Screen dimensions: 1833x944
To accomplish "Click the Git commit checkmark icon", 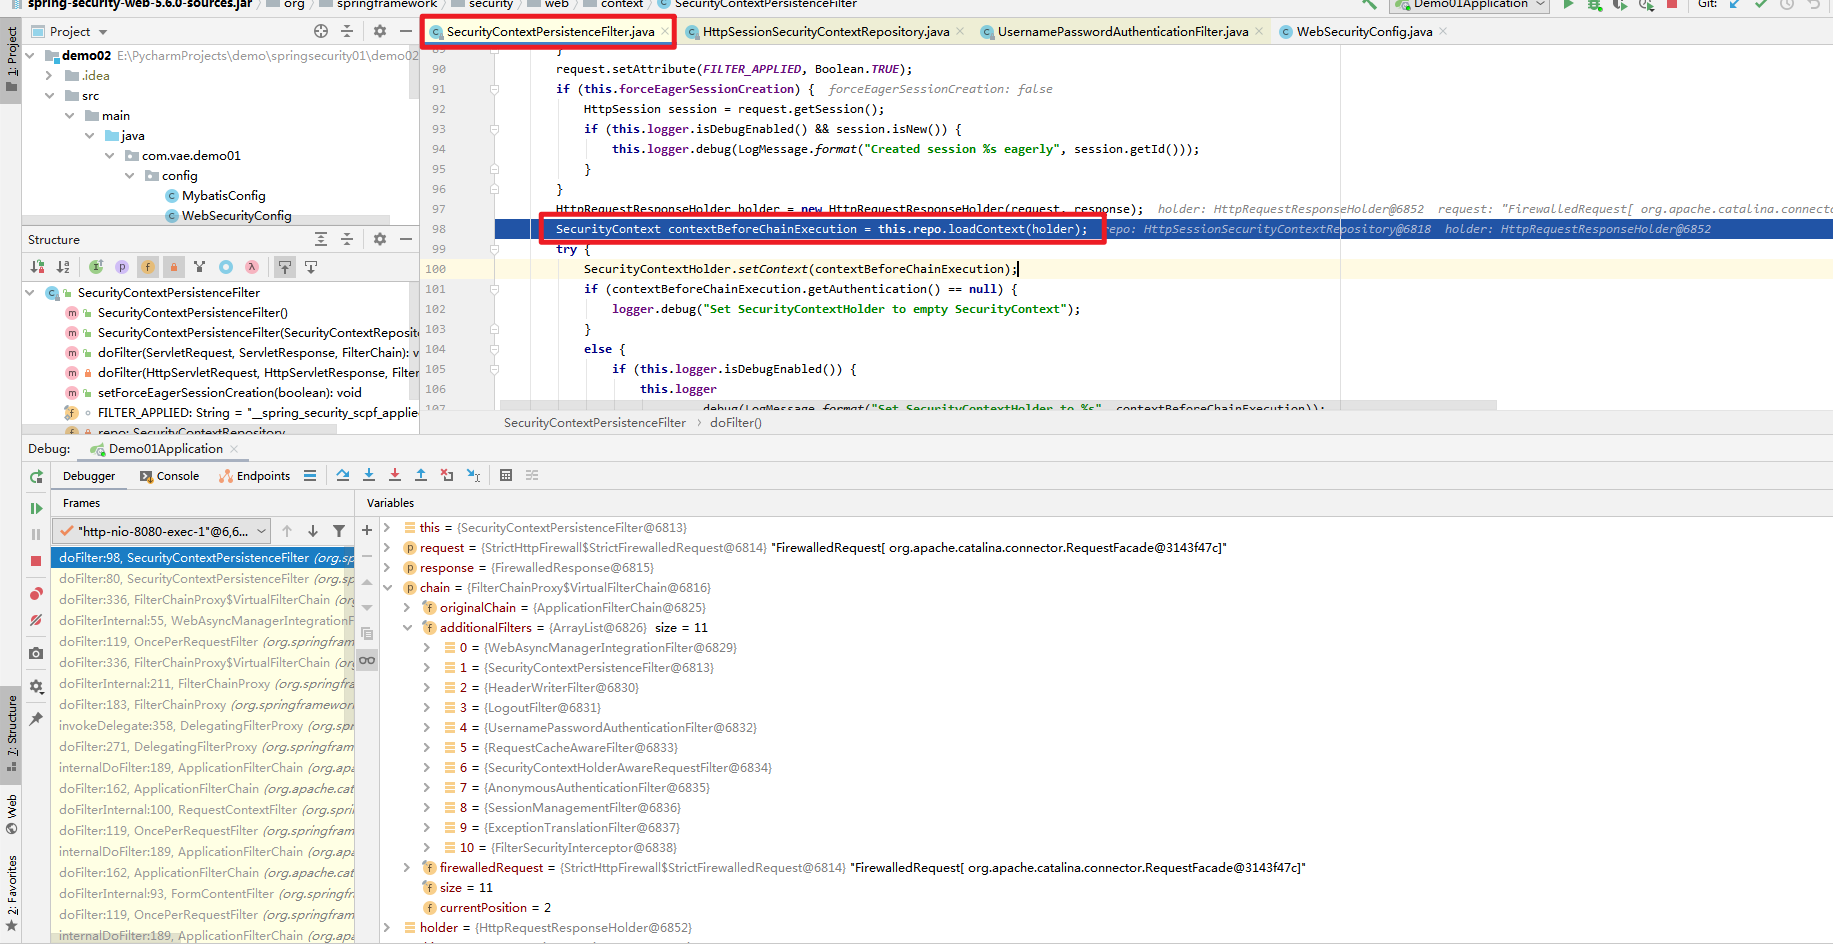I will (1760, 6).
